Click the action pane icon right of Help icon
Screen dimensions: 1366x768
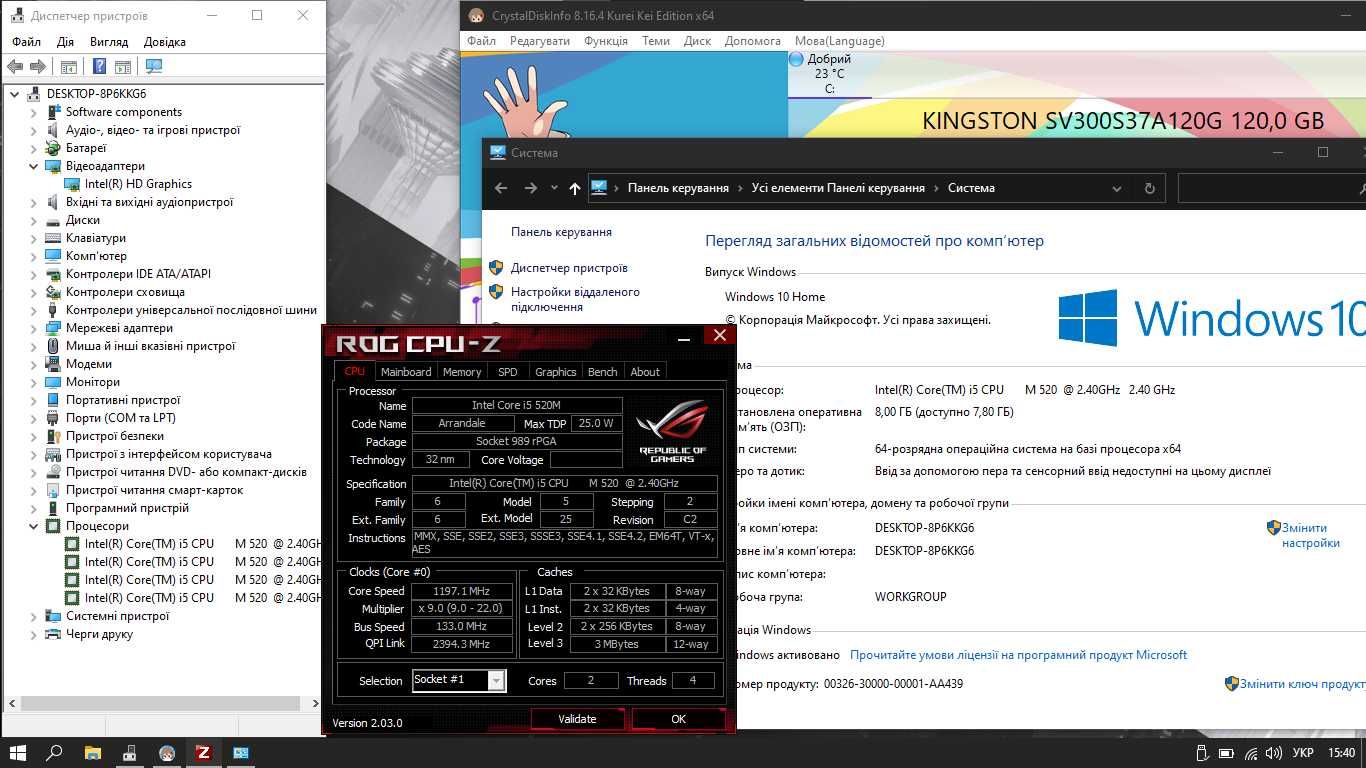click(123, 66)
